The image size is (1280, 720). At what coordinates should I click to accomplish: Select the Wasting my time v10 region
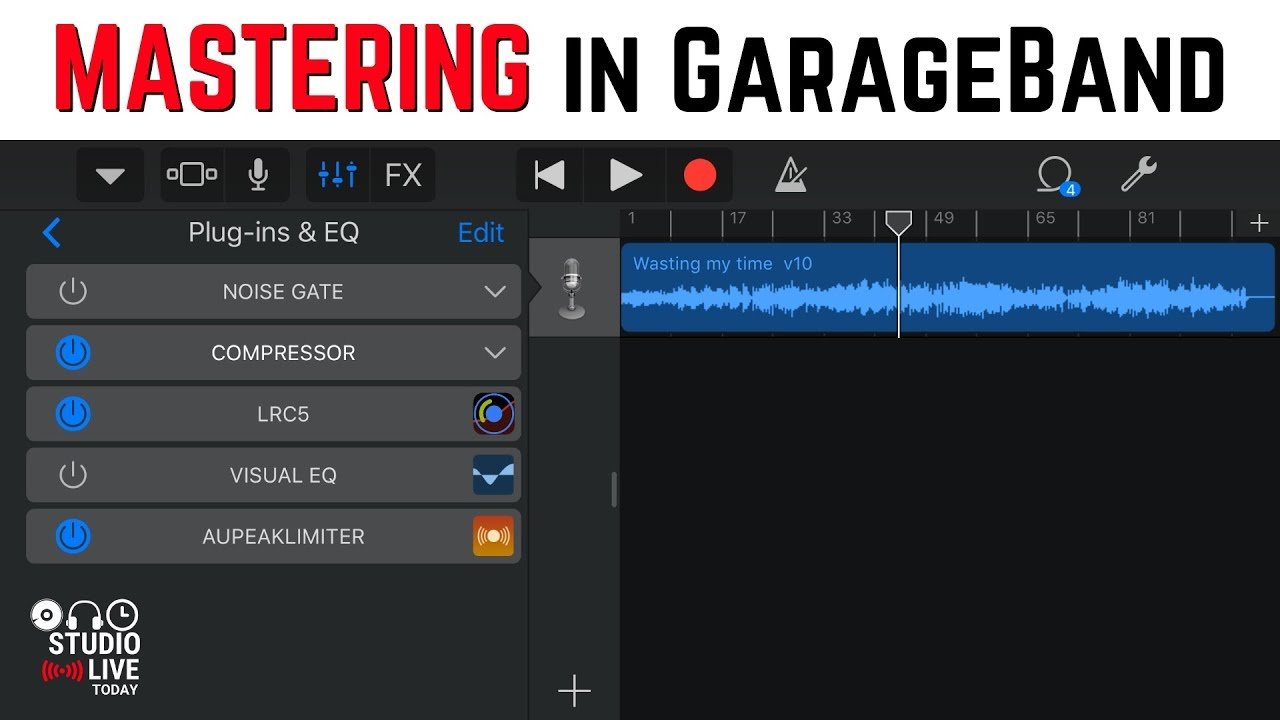947,288
